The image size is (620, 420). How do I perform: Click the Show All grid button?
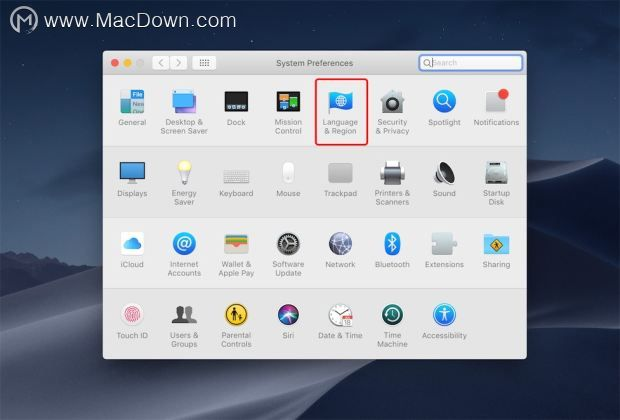click(204, 63)
